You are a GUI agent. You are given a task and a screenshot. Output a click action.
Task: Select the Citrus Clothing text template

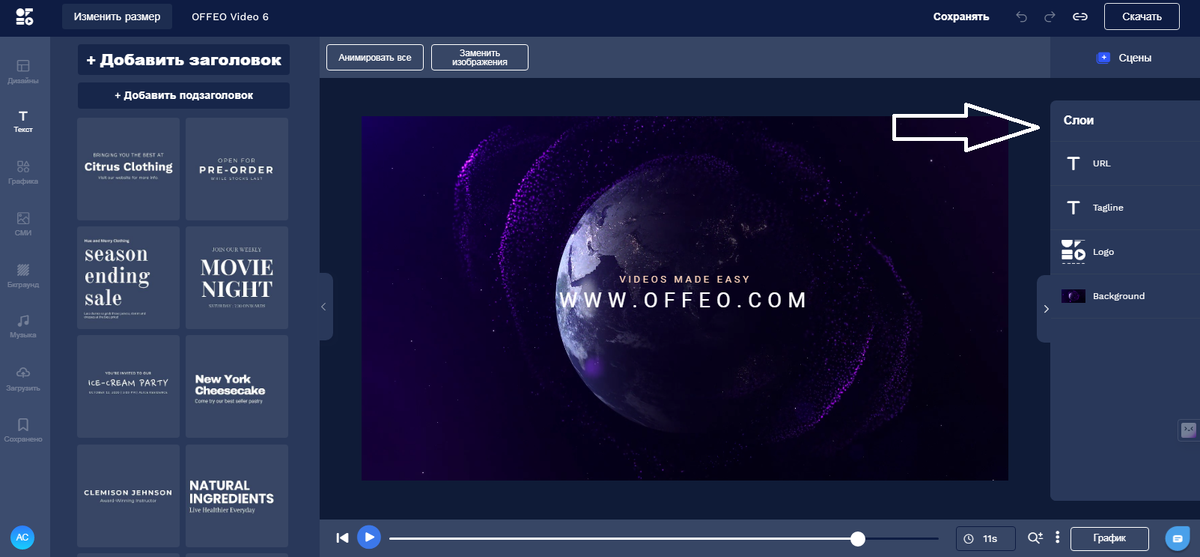click(x=128, y=169)
